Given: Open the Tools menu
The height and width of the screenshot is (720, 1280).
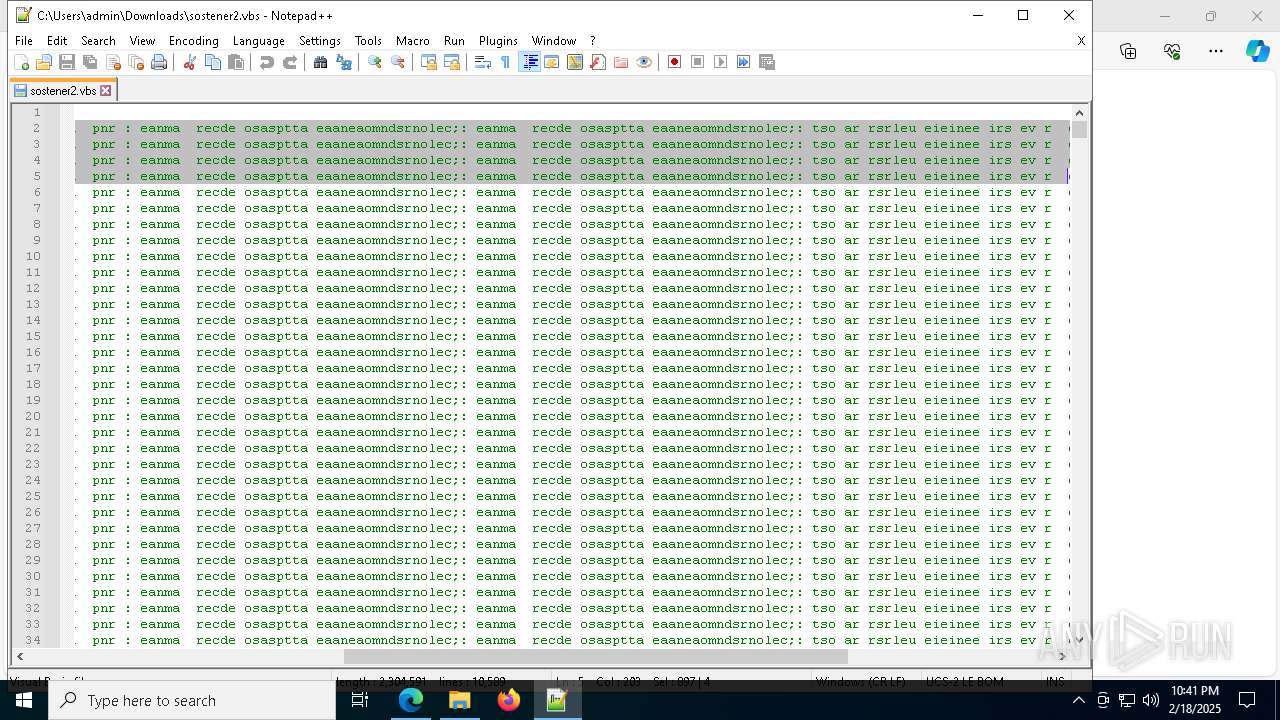Looking at the screenshot, I should pyautogui.click(x=368, y=41).
